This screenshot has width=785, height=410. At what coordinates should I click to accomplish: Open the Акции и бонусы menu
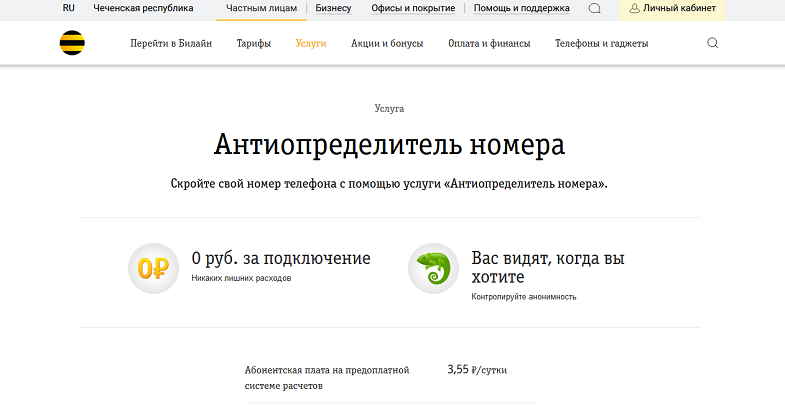click(387, 44)
